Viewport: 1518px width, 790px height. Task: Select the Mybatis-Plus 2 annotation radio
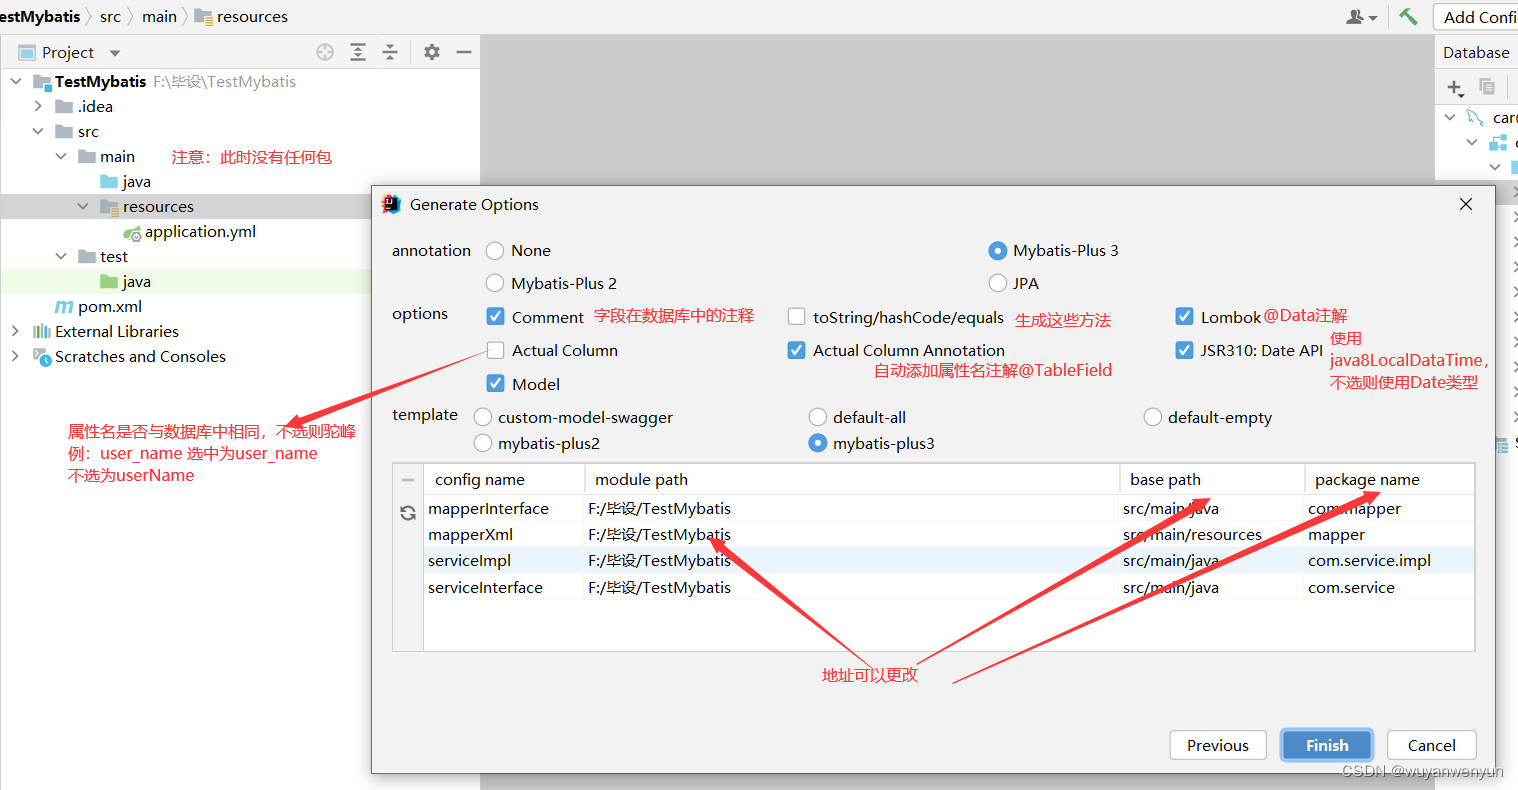(495, 284)
